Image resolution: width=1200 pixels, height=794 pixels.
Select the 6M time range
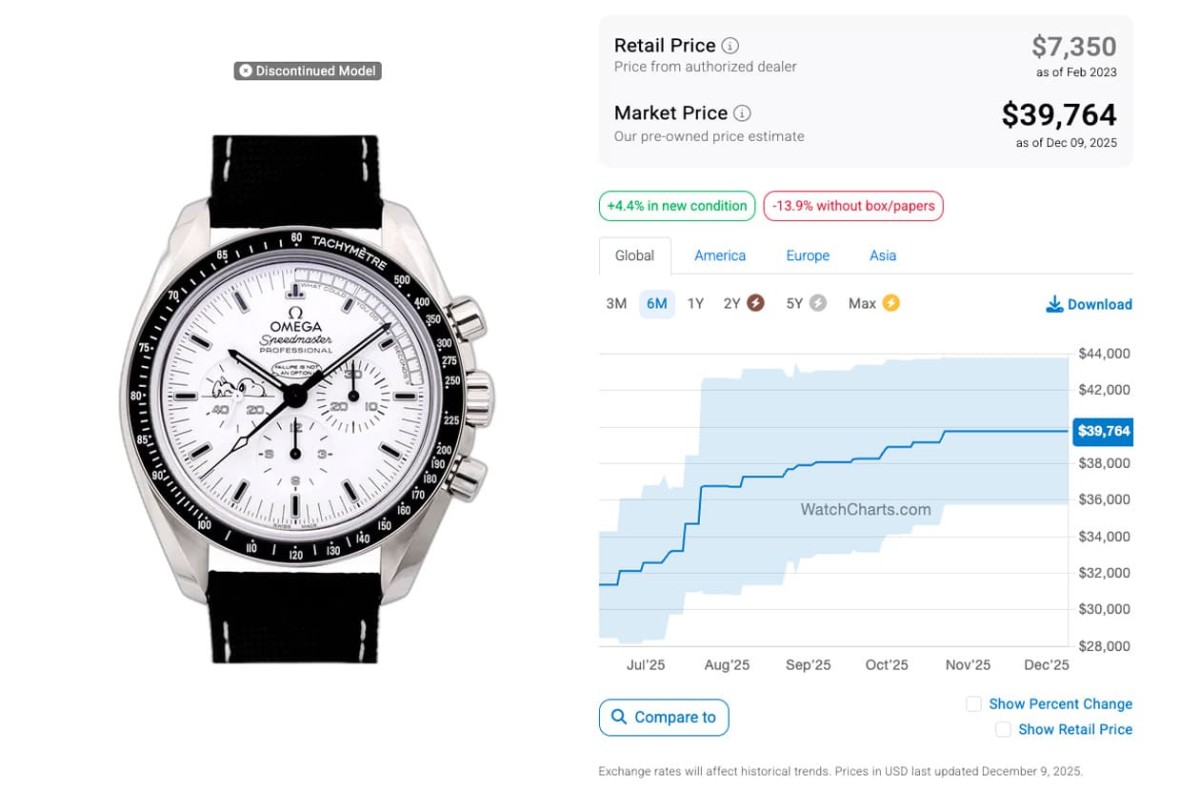pyautogui.click(x=657, y=304)
